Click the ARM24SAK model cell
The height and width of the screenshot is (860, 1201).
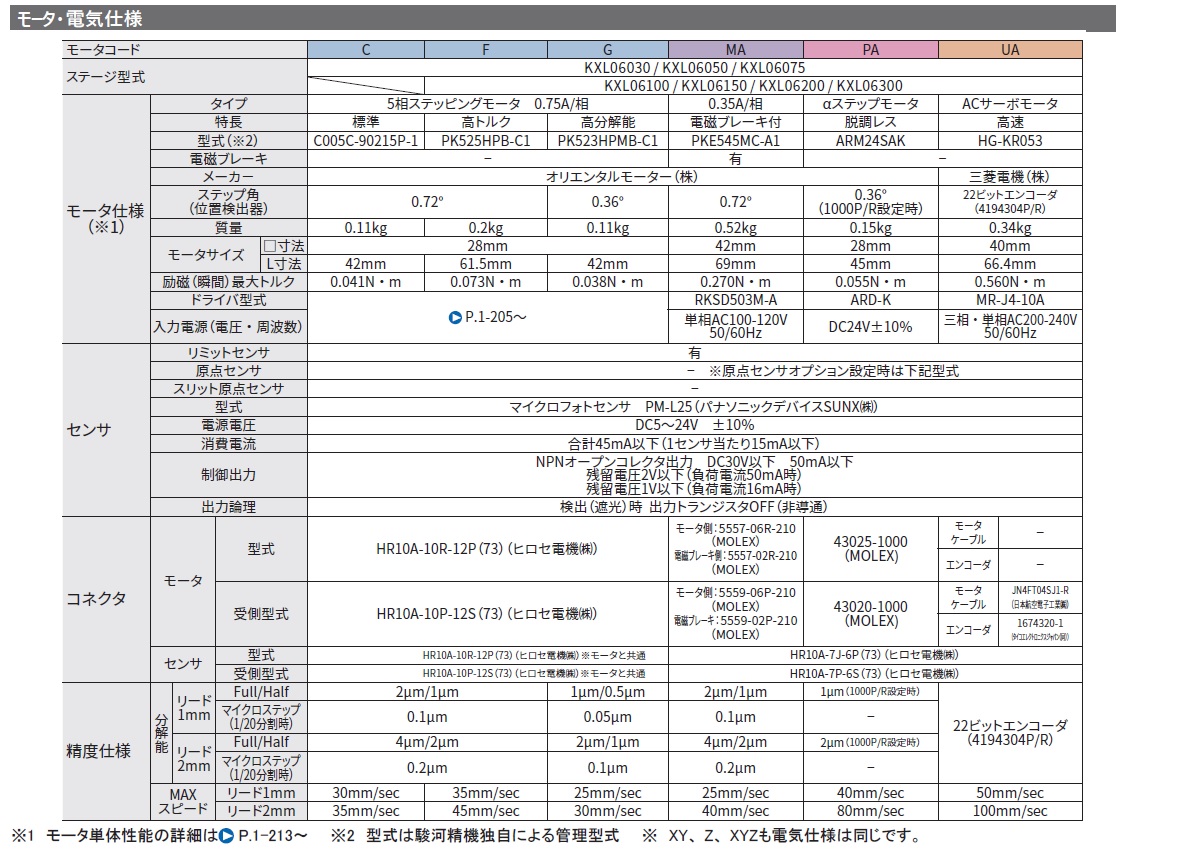pos(872,141)
